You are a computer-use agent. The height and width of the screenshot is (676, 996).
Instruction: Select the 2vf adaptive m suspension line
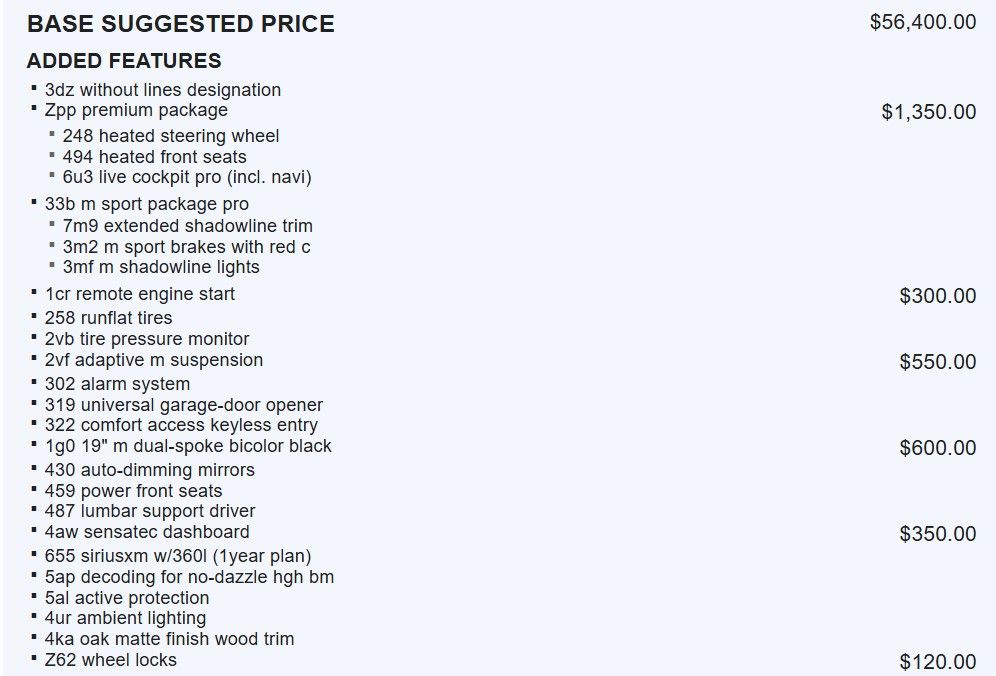[154, 360]
